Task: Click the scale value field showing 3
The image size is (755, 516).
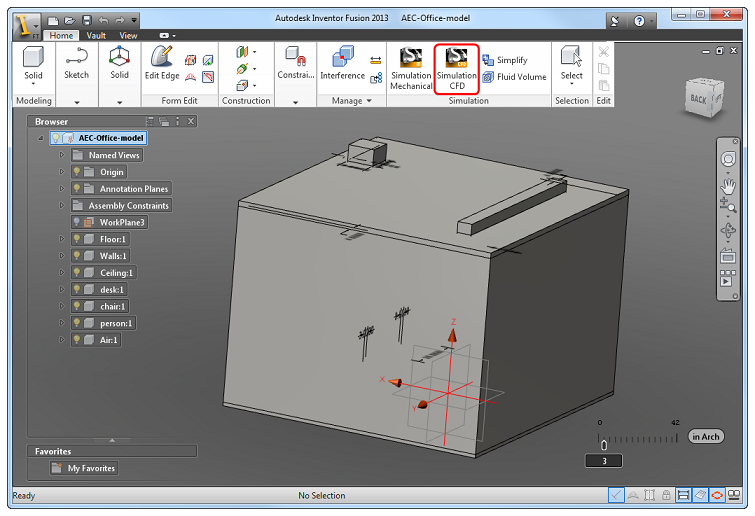Action: (604, 461)
